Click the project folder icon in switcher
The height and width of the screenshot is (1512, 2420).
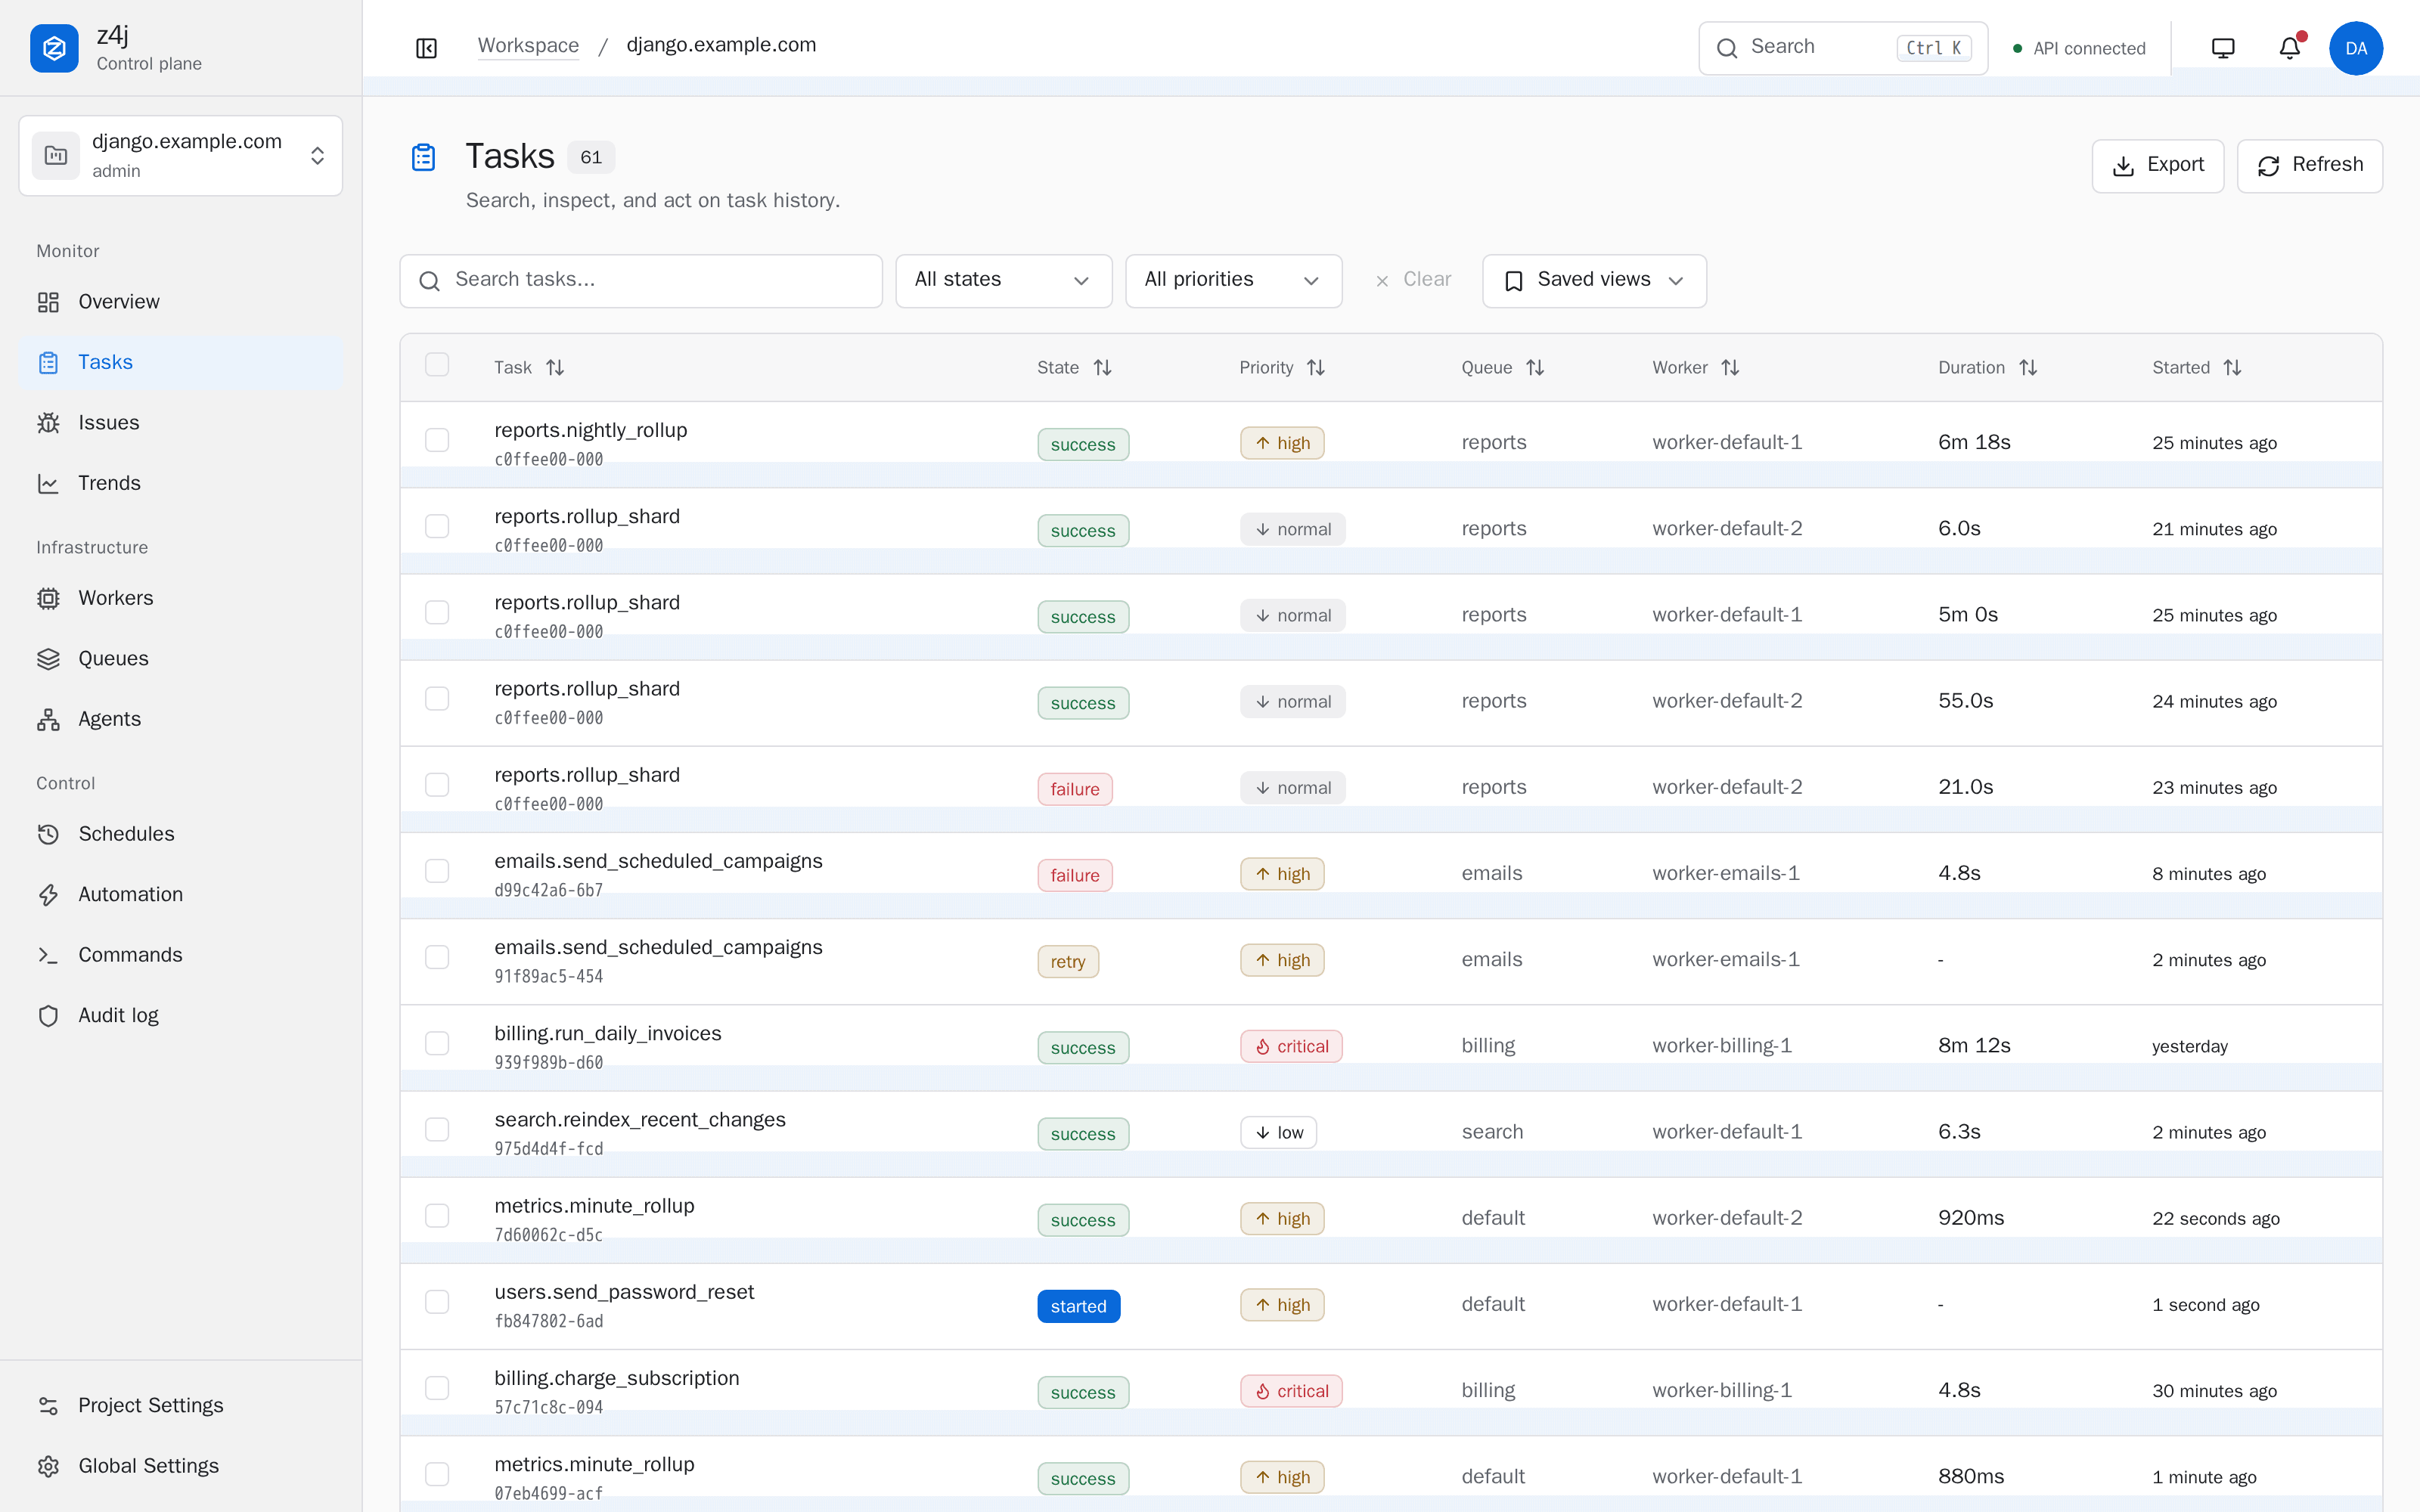point(56,156)
